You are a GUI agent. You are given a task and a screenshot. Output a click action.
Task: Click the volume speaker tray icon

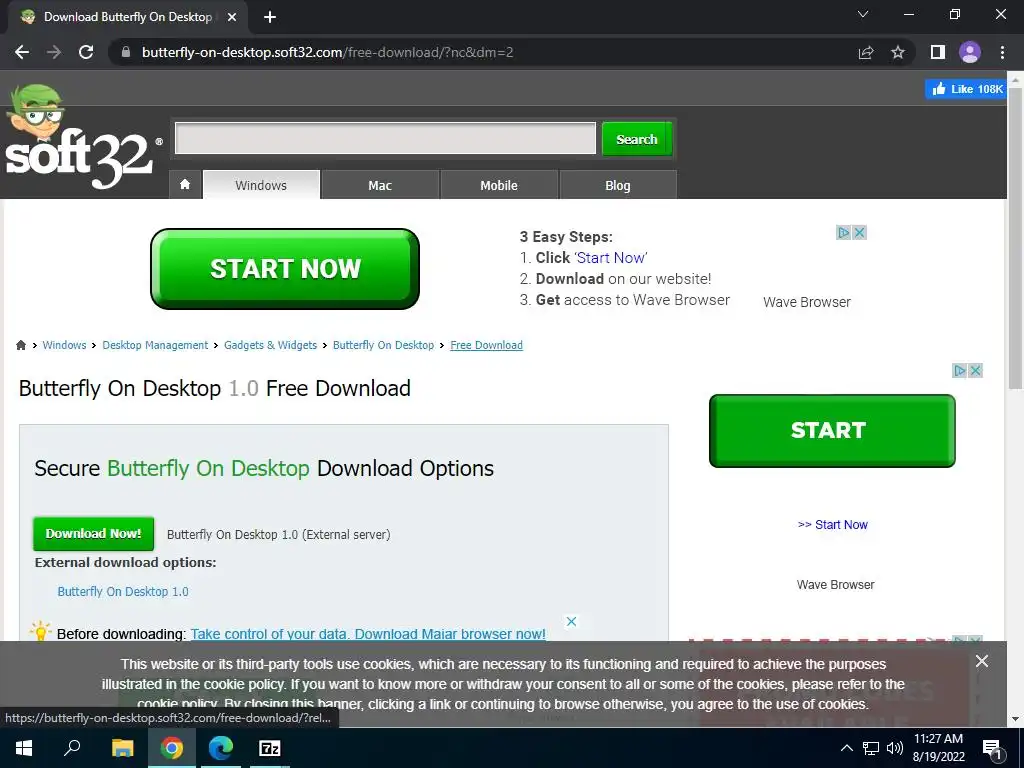click(895, 748)
